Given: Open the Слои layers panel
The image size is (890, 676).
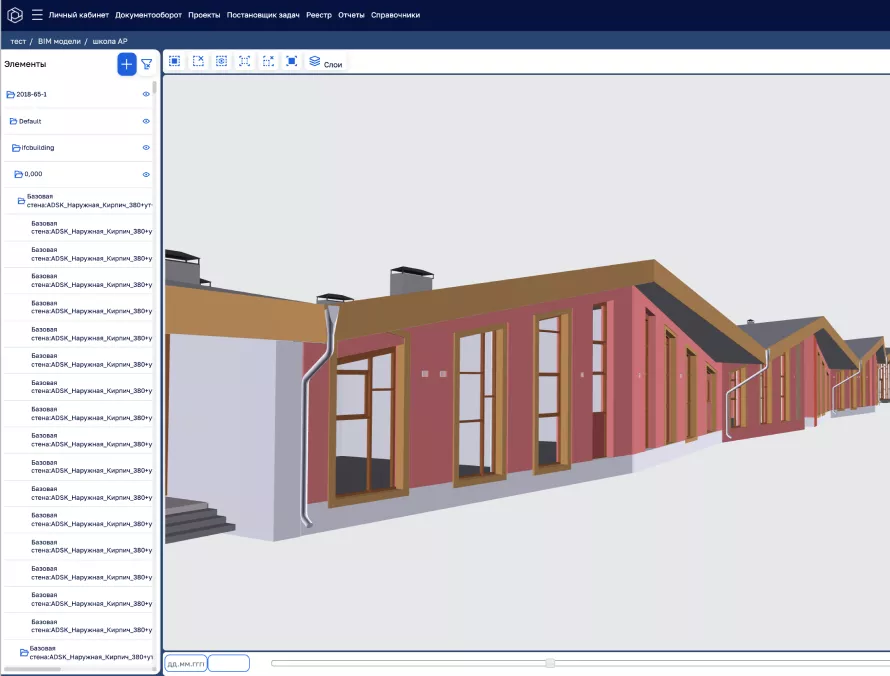Looking at the screenshot, I should tap(326, 62).
